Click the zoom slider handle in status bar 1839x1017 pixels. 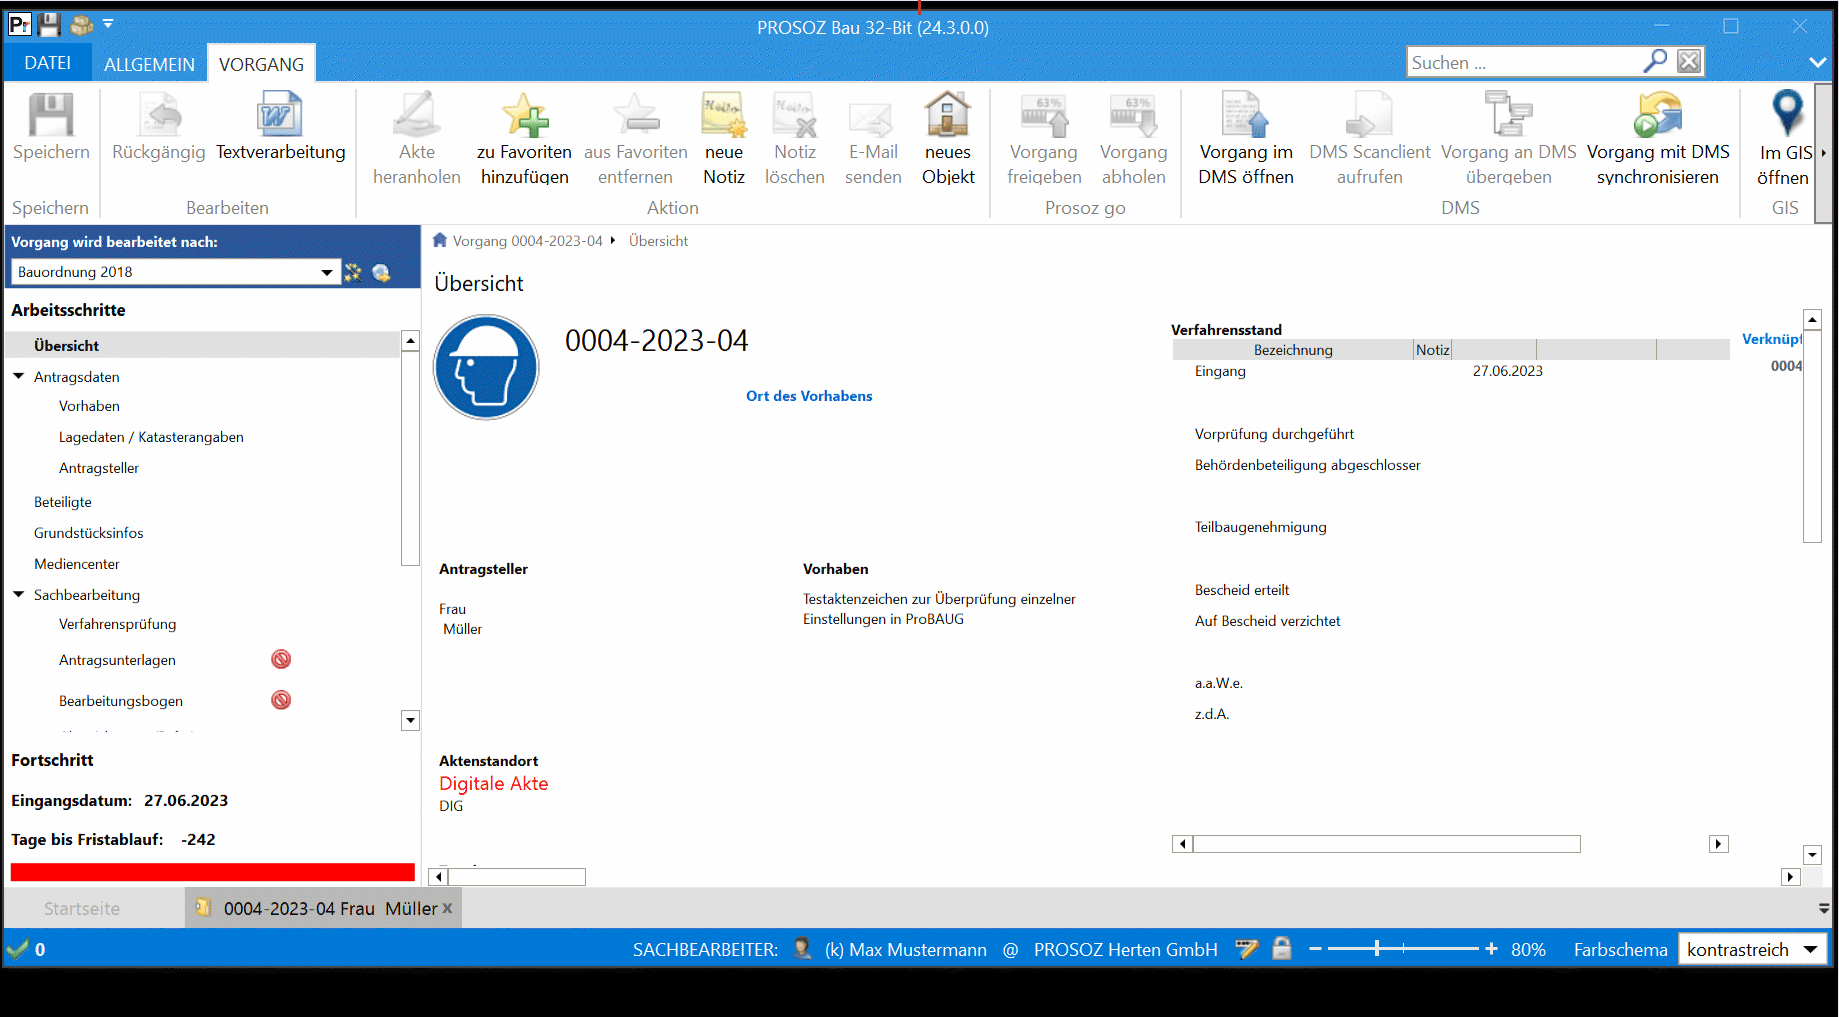(1377, 948)
